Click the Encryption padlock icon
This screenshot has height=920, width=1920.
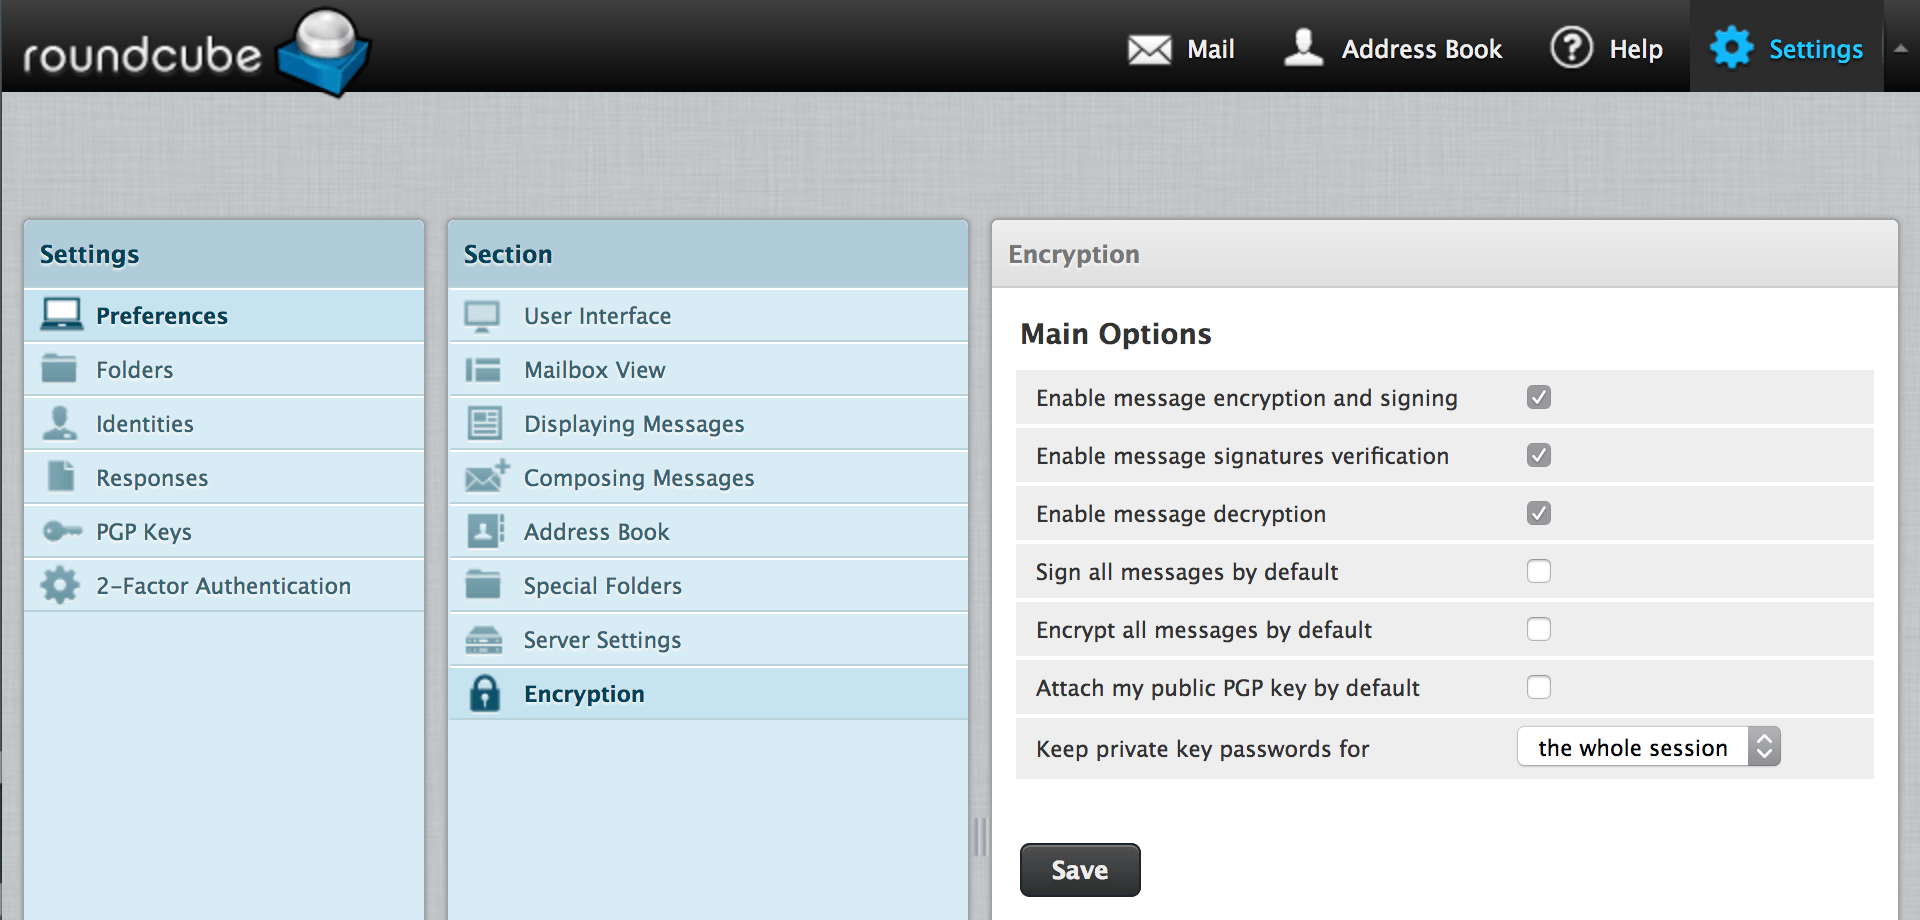(x=485, y=693)
